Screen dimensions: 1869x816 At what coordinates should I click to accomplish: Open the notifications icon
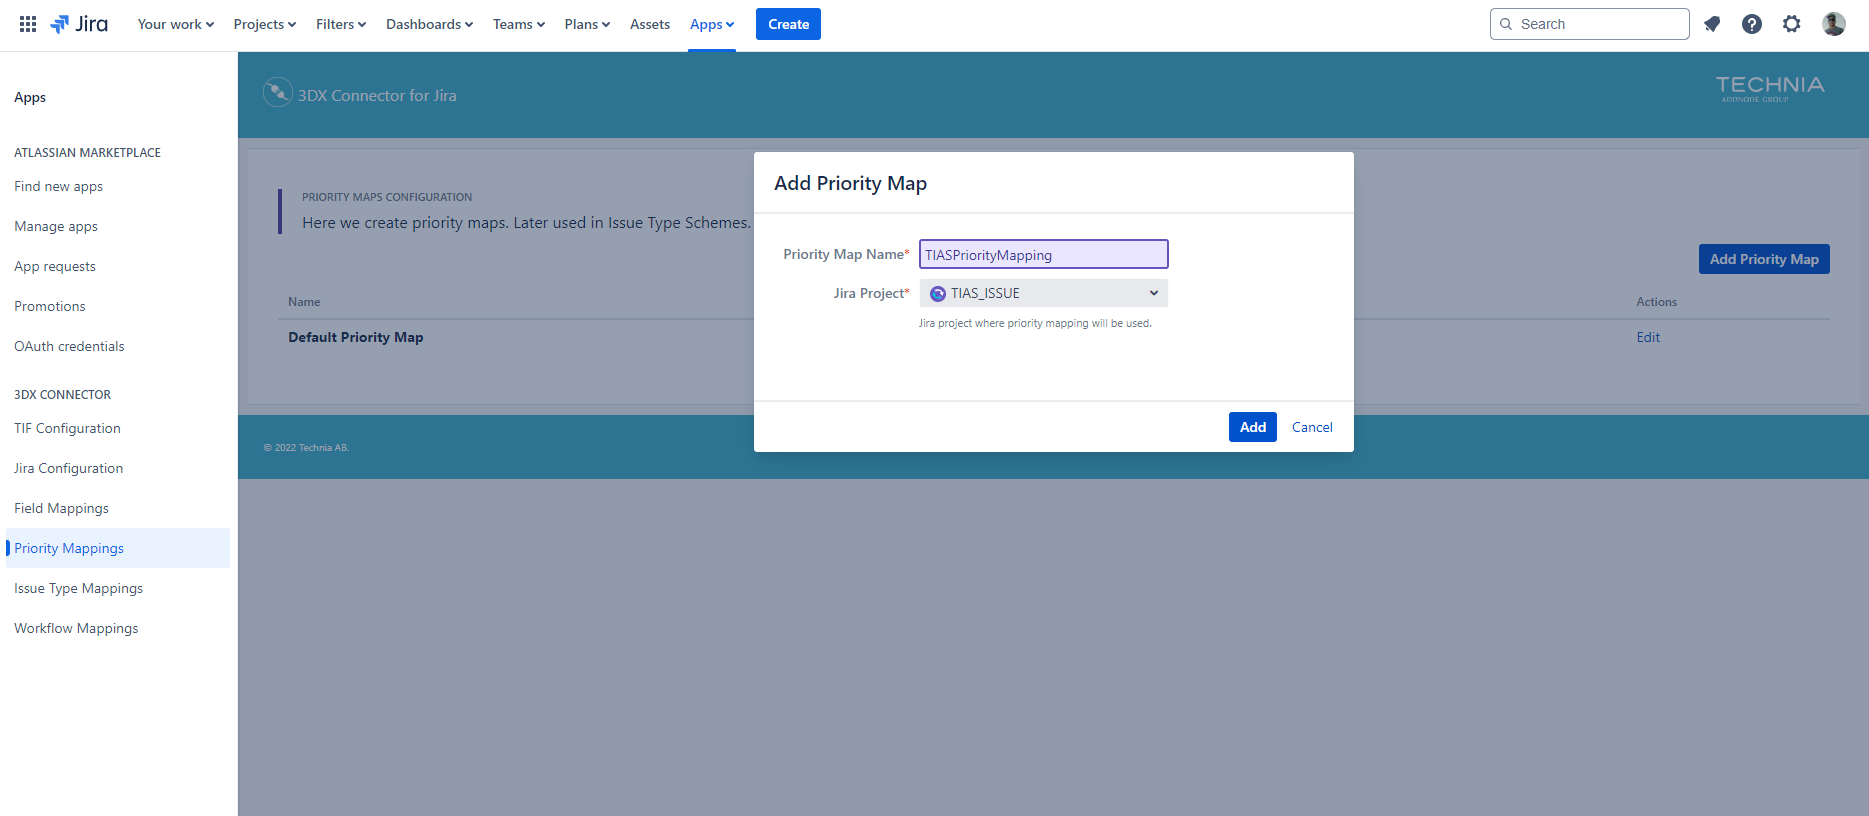point(1712,24)
